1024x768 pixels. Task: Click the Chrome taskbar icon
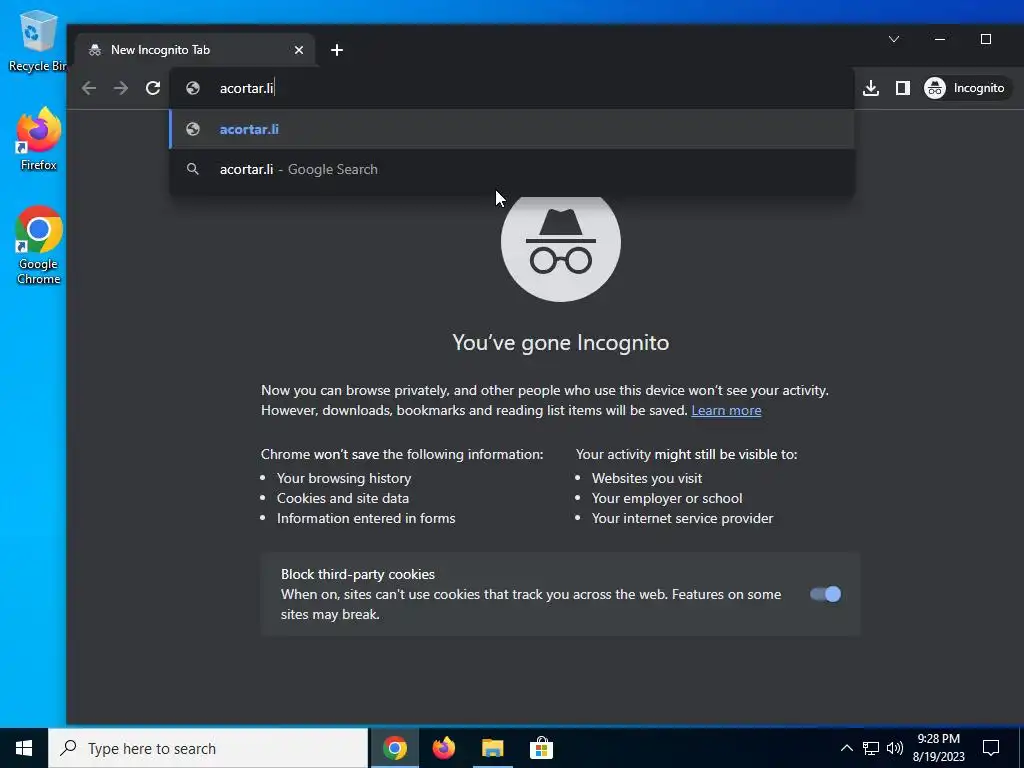coord(394,748)
